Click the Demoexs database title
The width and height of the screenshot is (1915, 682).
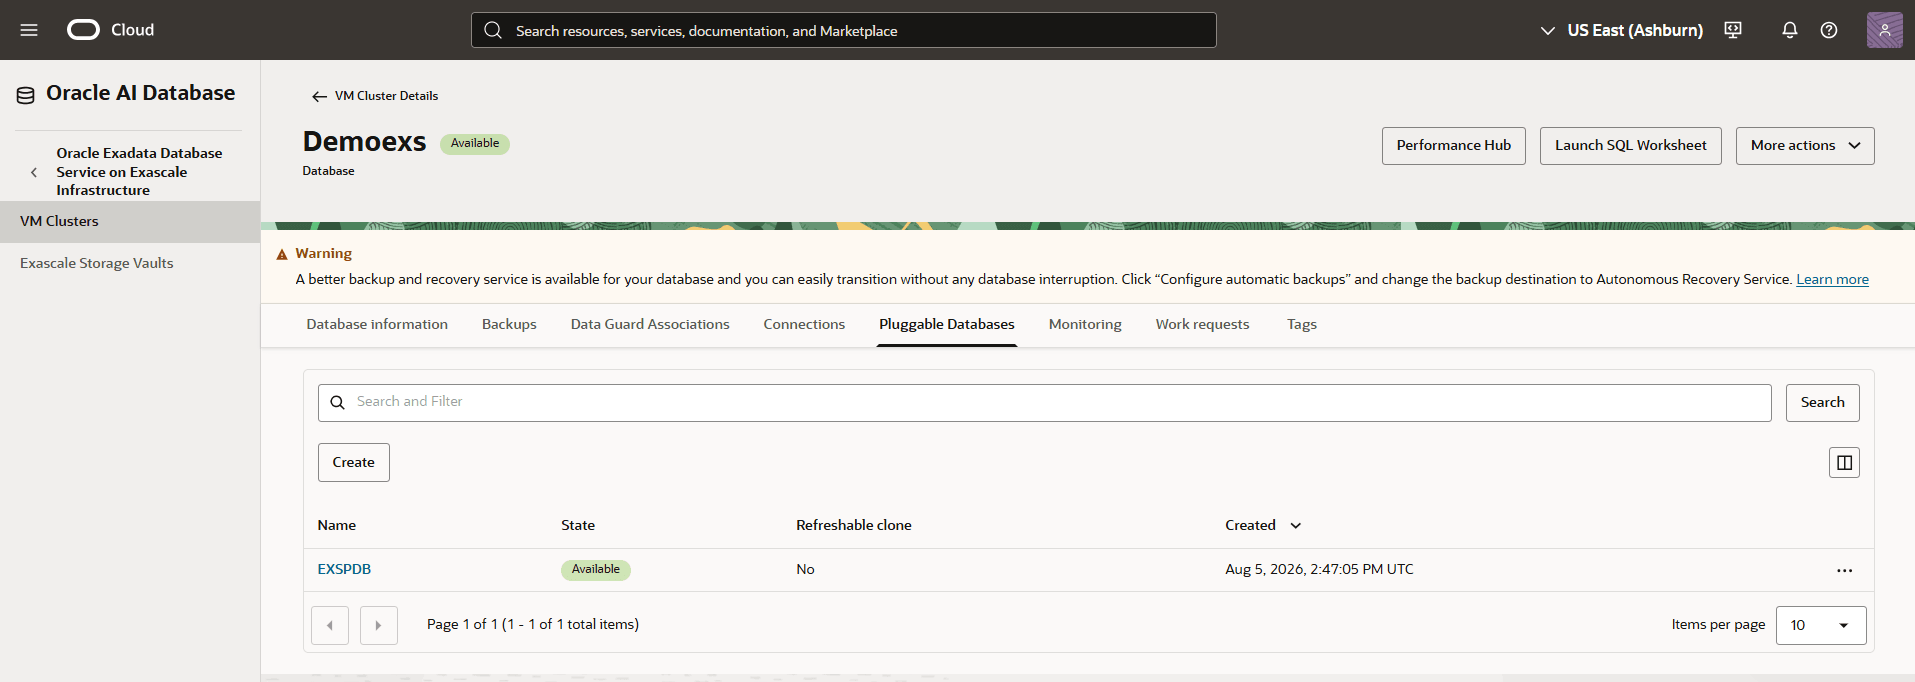tap(364, 142)
